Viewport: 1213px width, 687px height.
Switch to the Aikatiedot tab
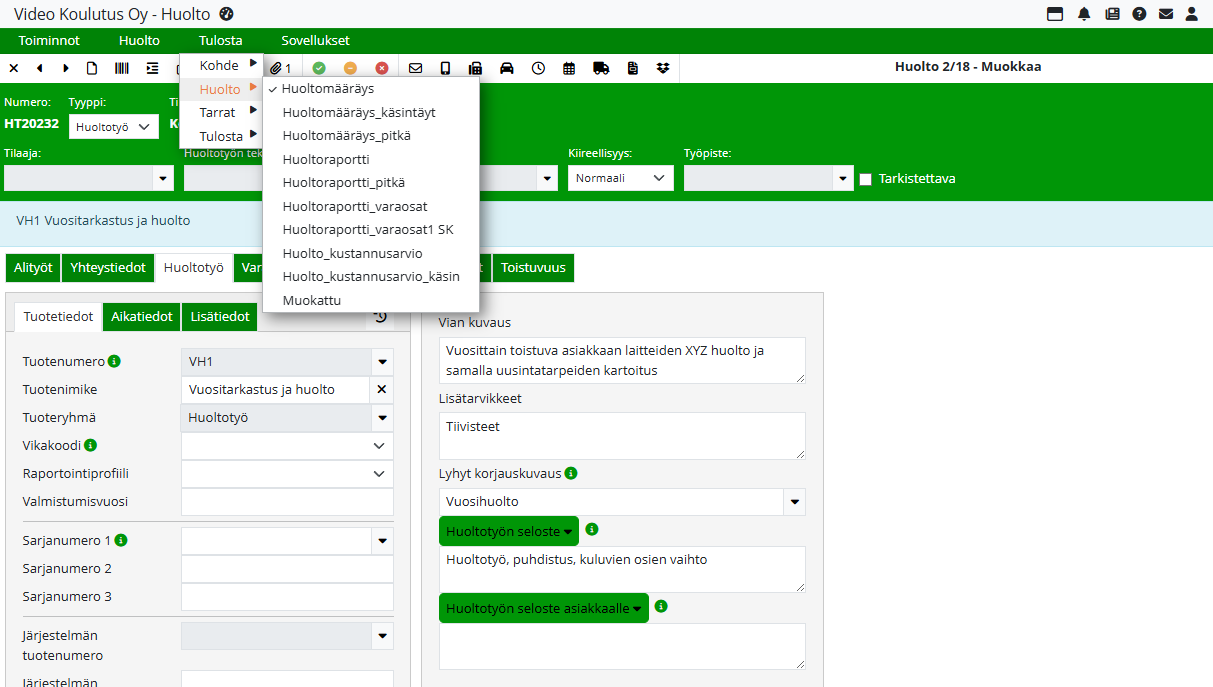tap(141, 317)
